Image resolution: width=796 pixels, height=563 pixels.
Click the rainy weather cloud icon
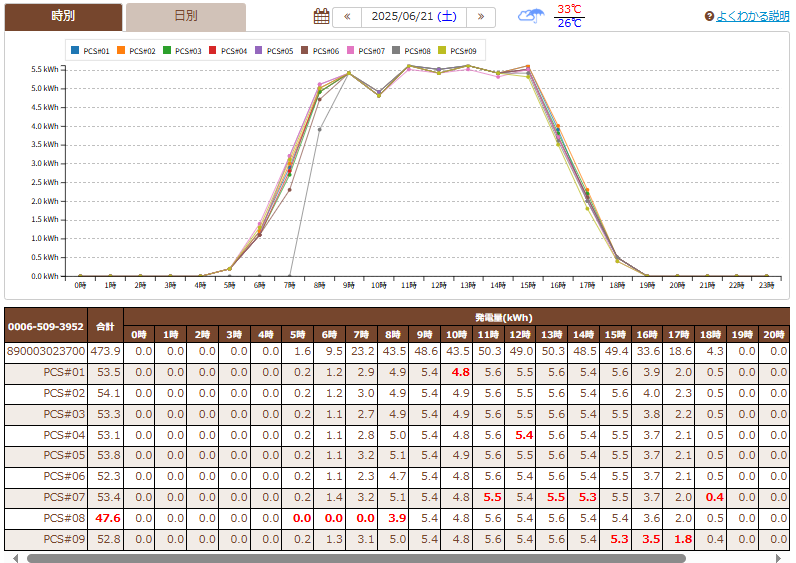[x=531, y=16]
